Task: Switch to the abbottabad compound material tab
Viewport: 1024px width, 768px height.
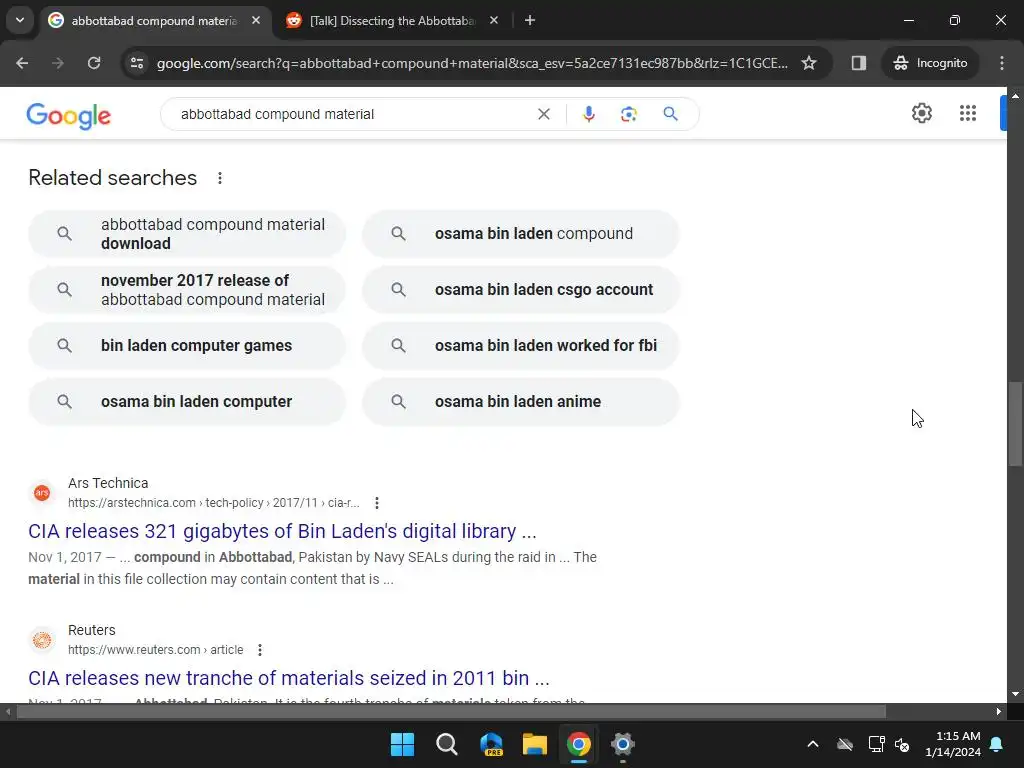Action: (x=155, y=21)
